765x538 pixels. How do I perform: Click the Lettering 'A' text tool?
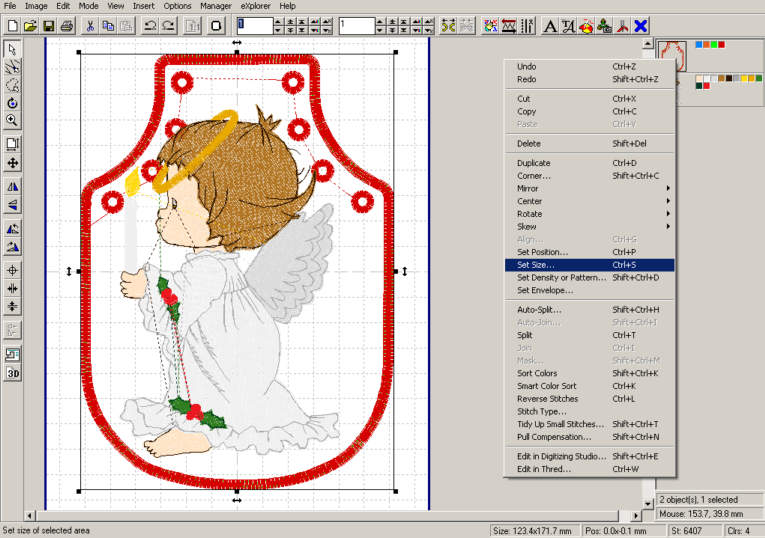click(551, 25)
